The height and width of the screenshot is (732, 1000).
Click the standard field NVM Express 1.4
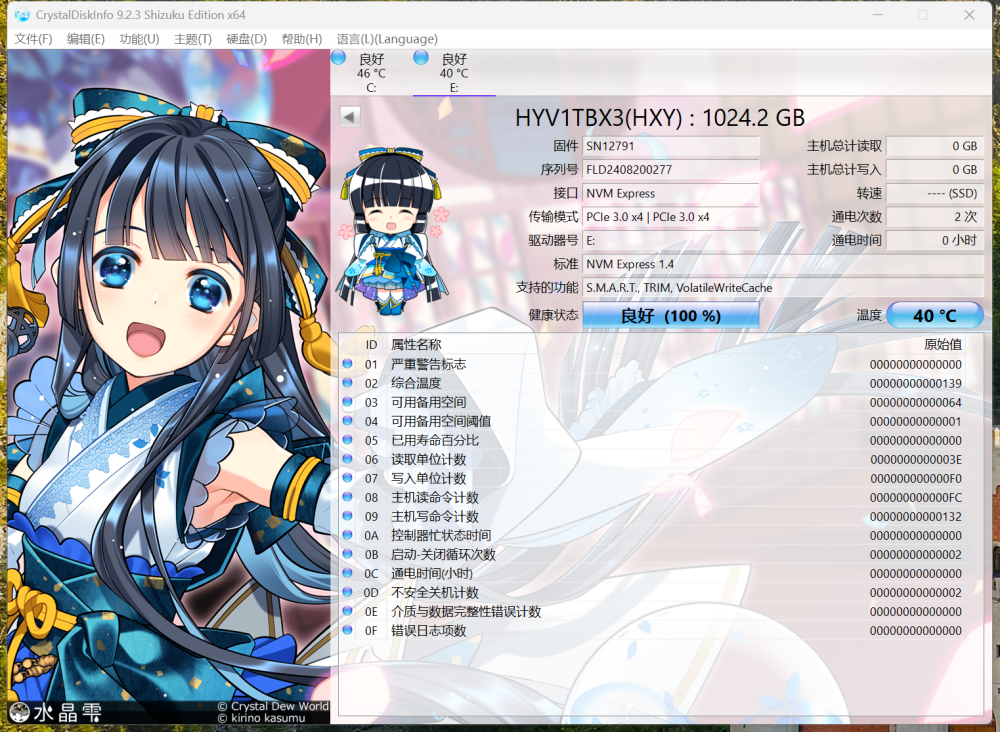tap(783, 264)
